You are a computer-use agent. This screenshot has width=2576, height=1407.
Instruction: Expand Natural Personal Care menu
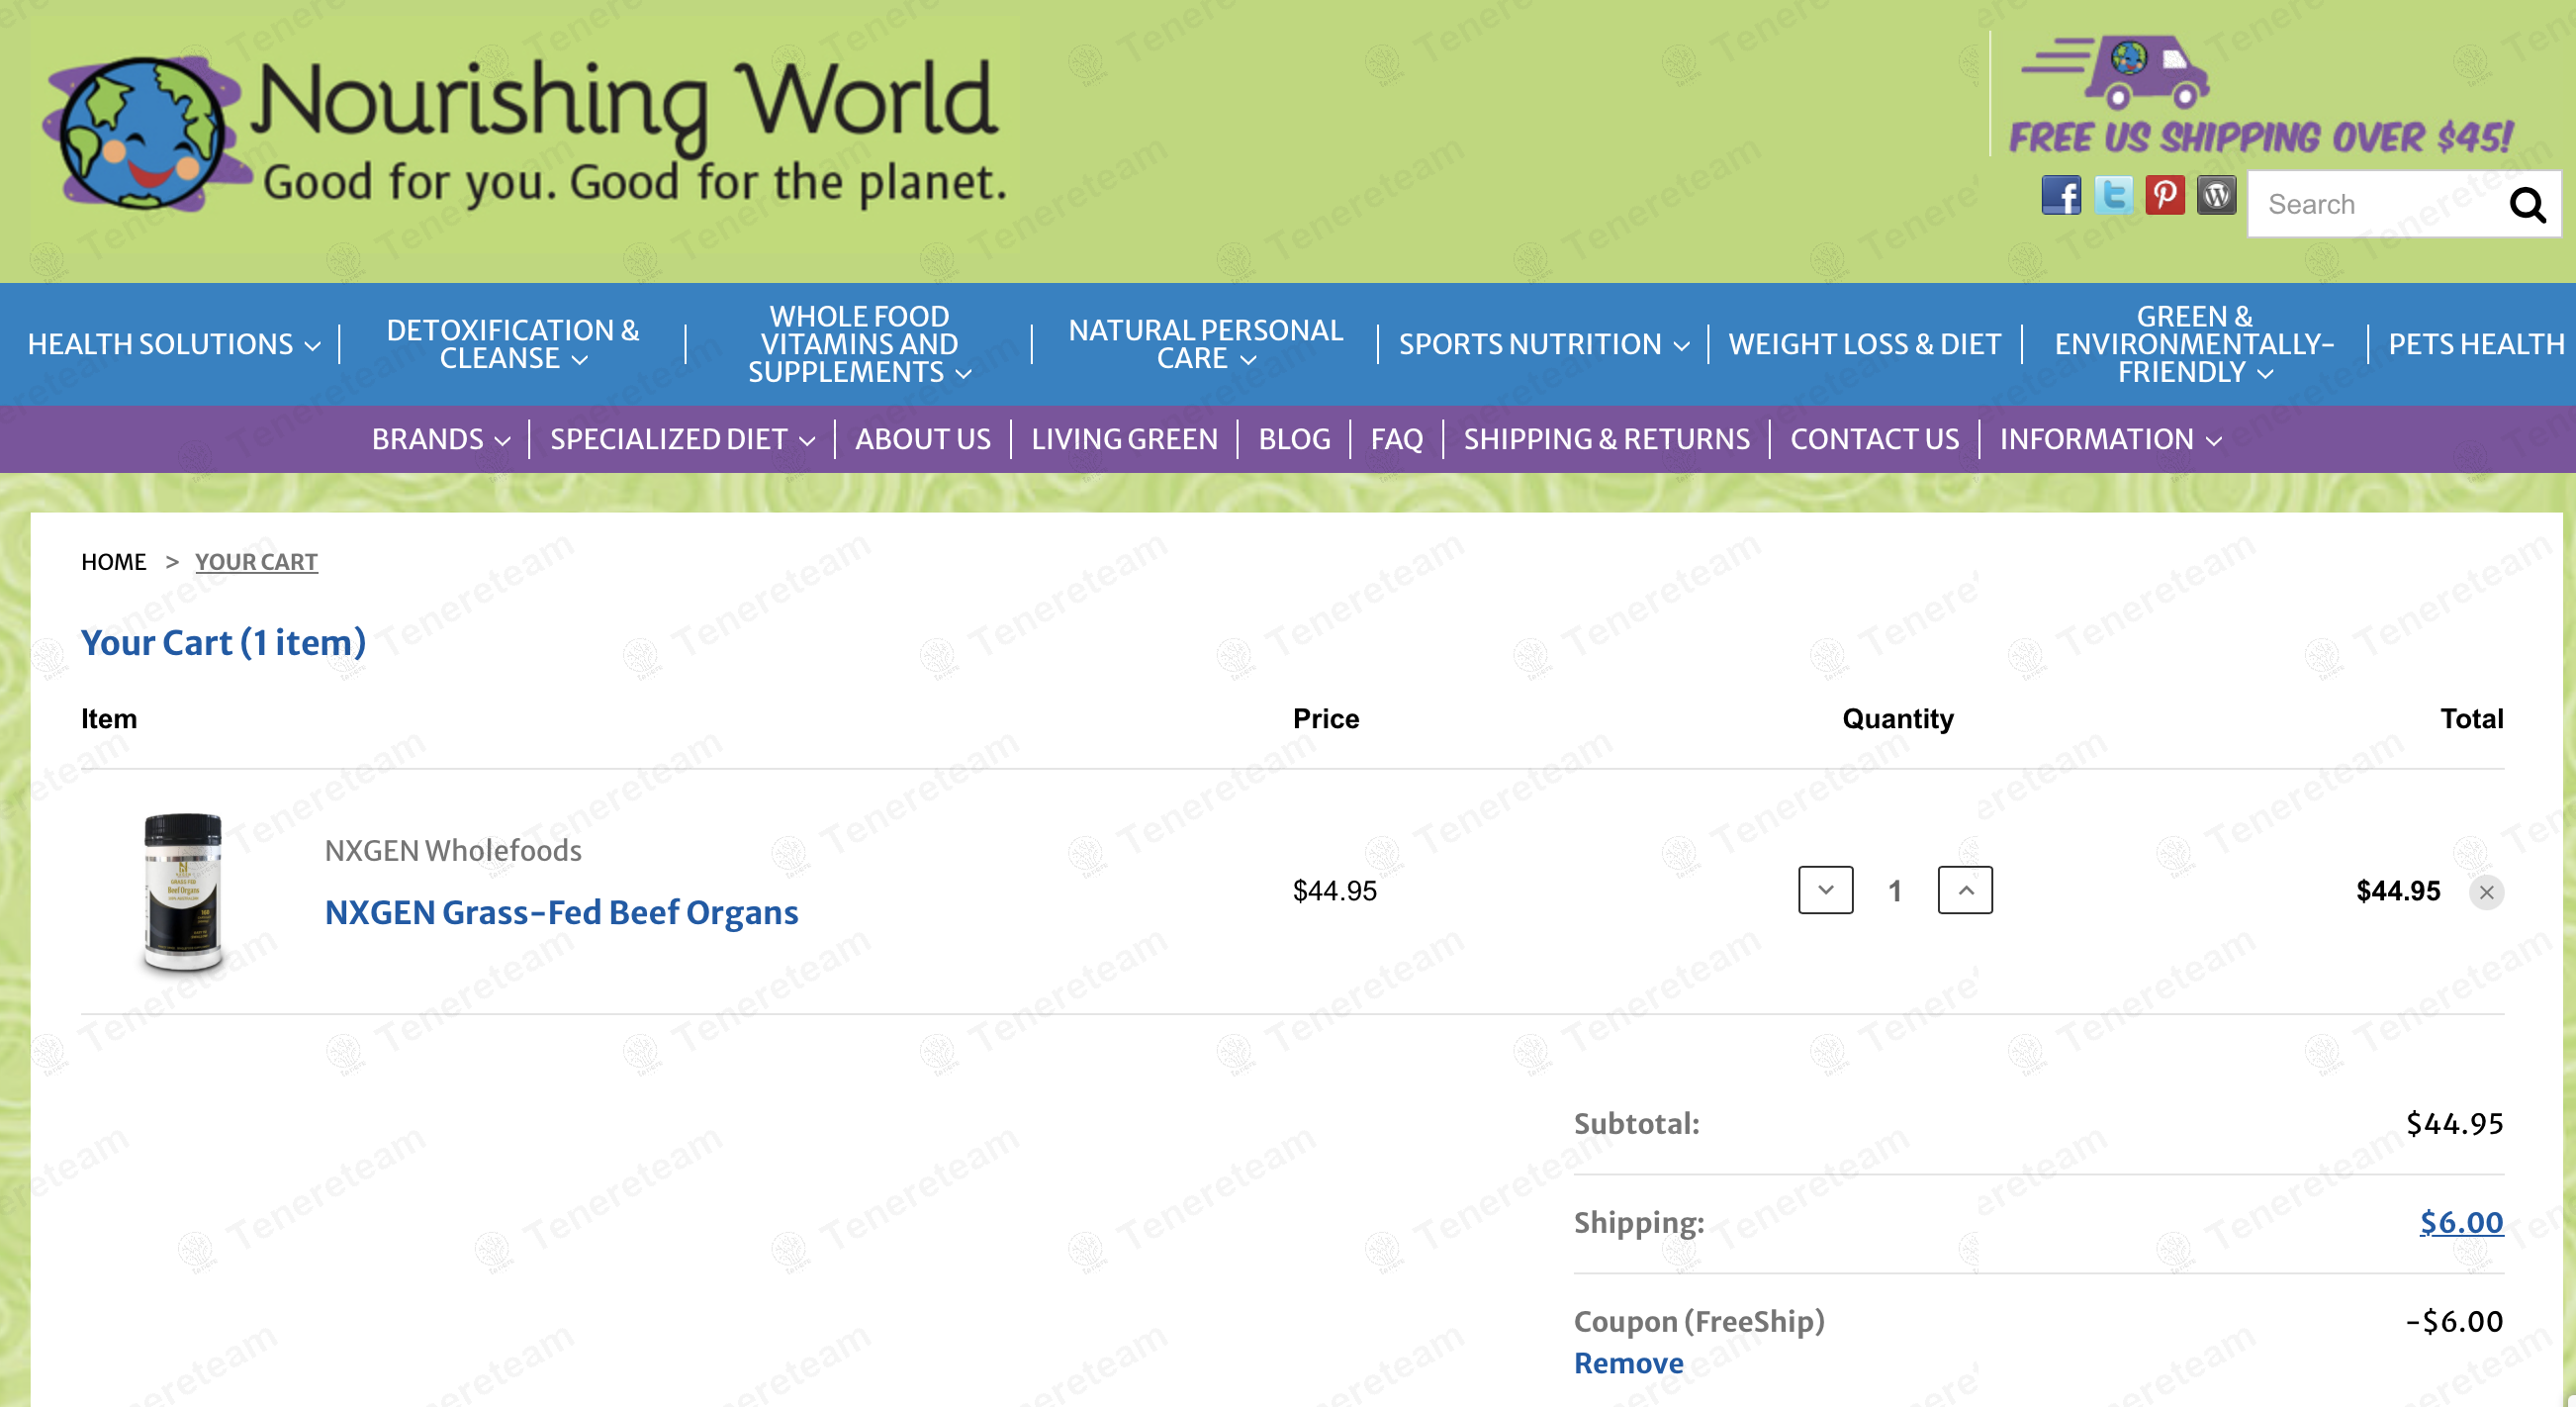[x=1205, y=344]
